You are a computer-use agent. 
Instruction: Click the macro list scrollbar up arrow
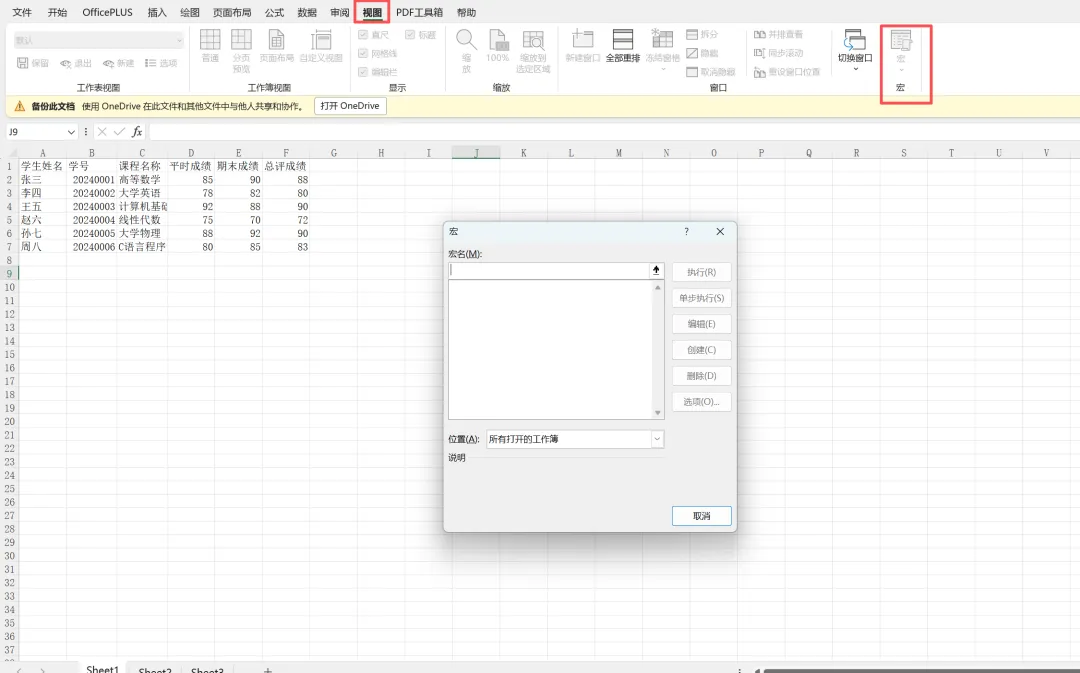click(658, 287)
